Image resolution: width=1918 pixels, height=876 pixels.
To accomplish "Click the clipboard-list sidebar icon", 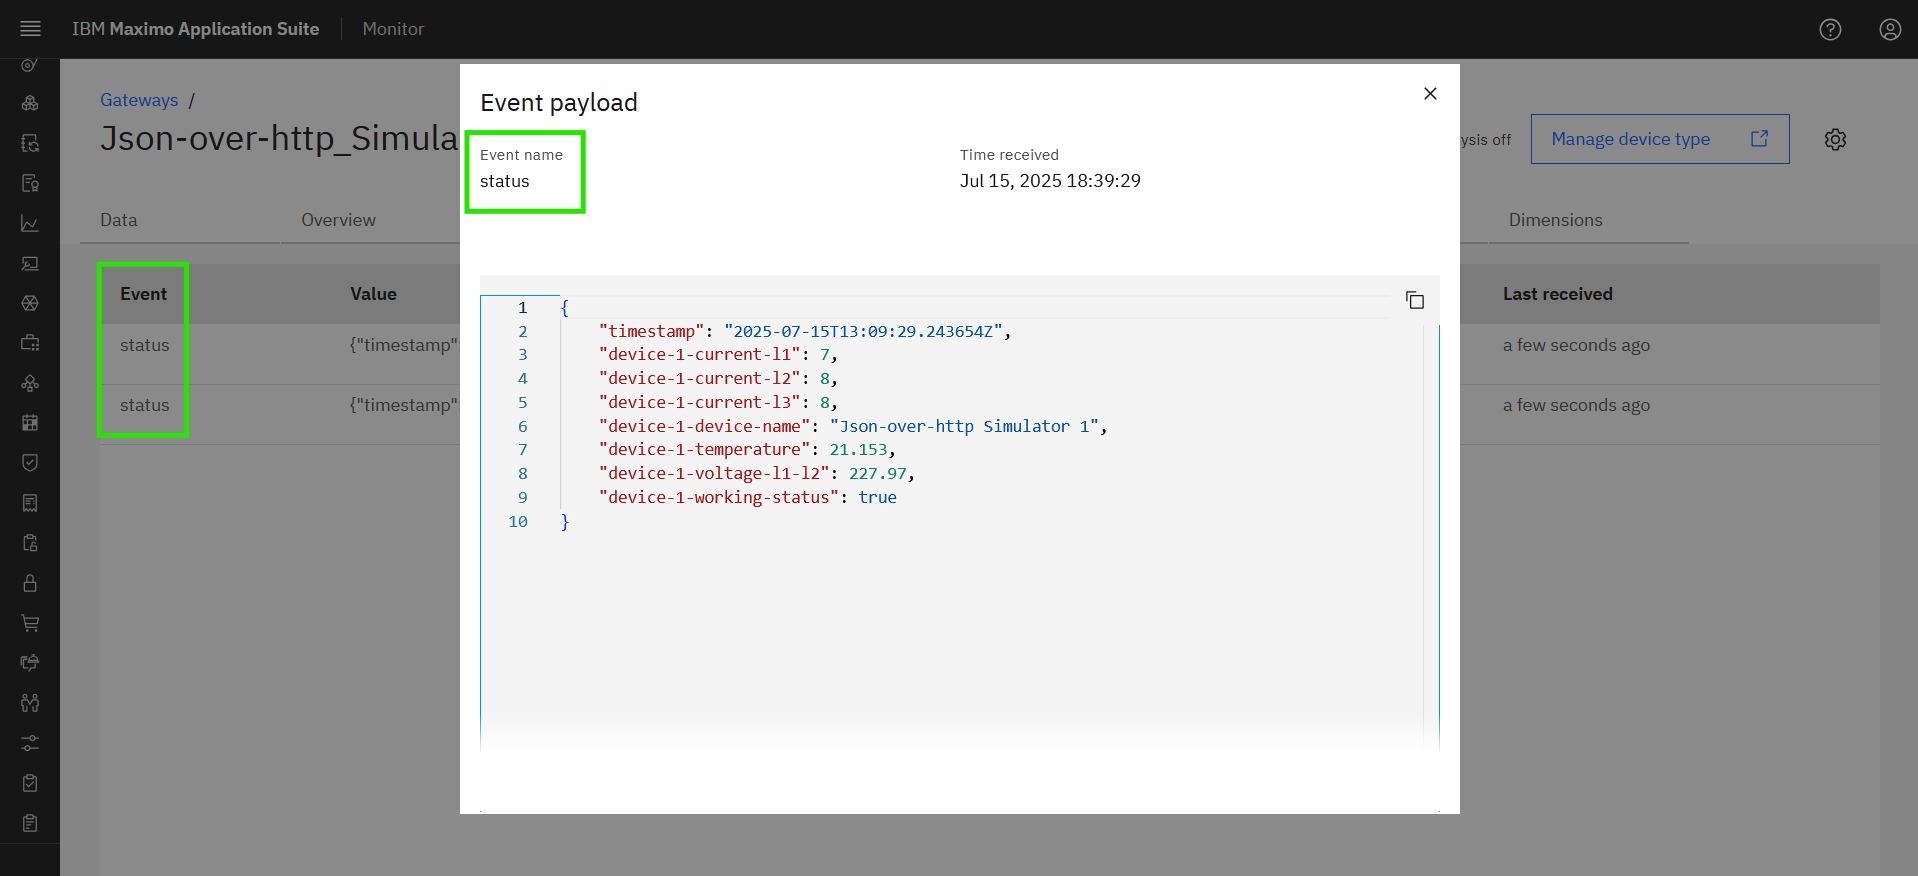I will (x=30, y=823).
